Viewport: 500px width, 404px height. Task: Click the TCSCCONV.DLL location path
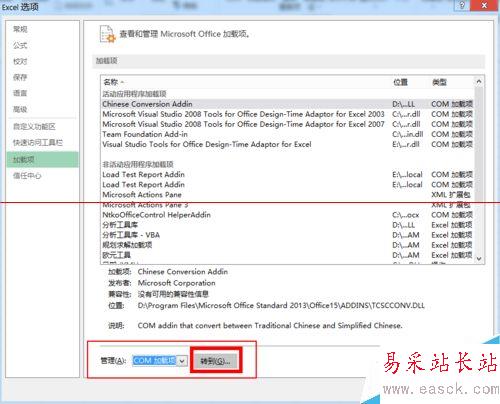[281, 305]
